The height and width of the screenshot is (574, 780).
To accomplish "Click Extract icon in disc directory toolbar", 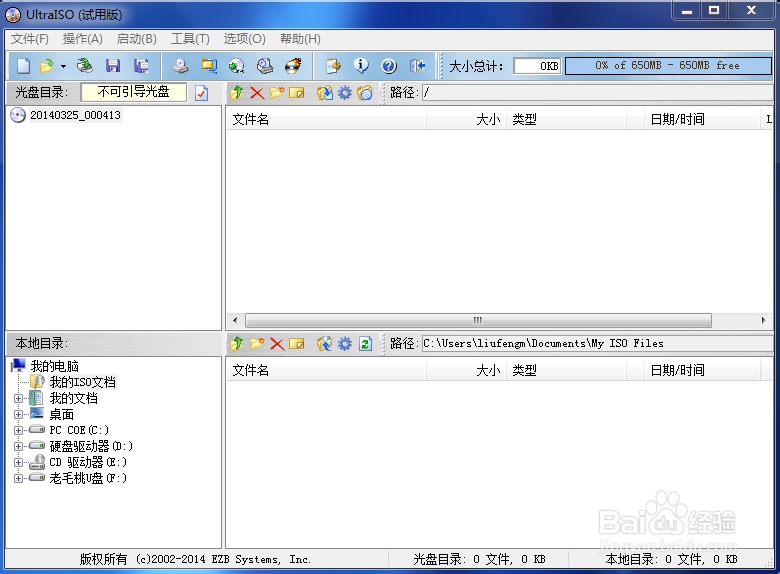I will click(x=325, y=93).
